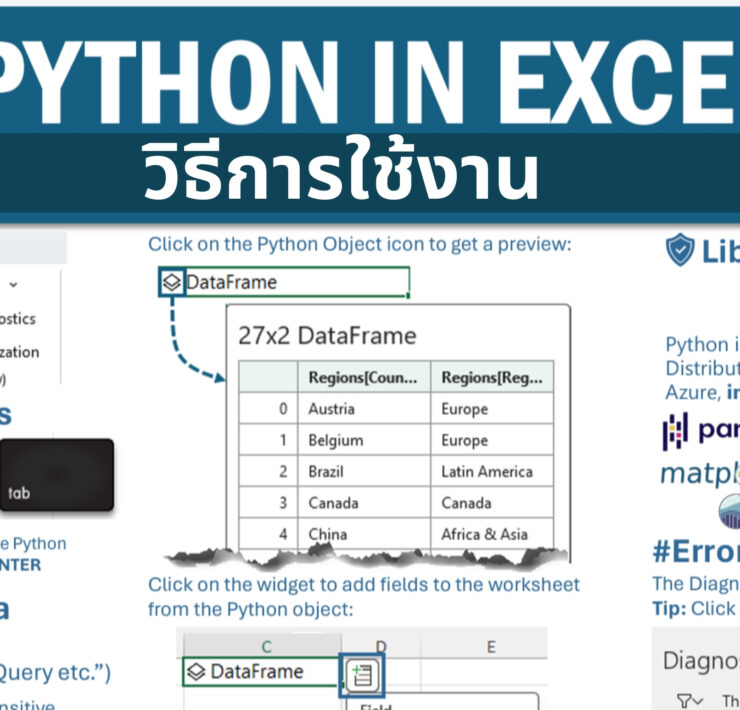Click the Python Object icon beside top DataFrame

click(171, 282)
